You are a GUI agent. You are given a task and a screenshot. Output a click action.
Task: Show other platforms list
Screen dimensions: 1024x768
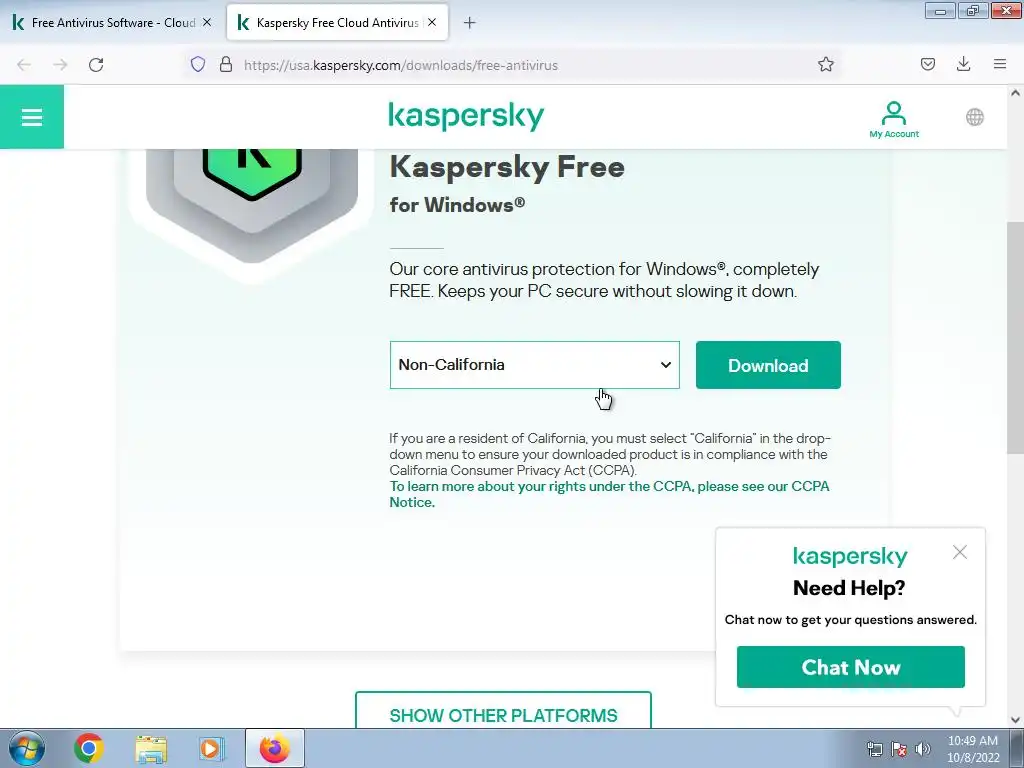point(503,712)
